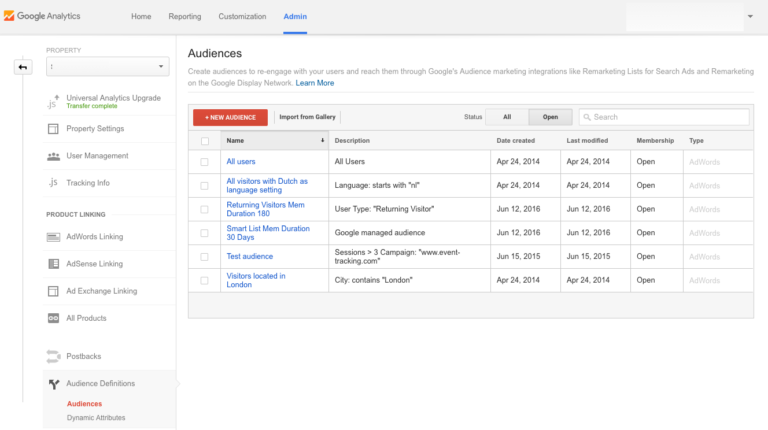This screenshot has height=430, width=768.
Task: Click the New Audience button
Action: (230, 117)
